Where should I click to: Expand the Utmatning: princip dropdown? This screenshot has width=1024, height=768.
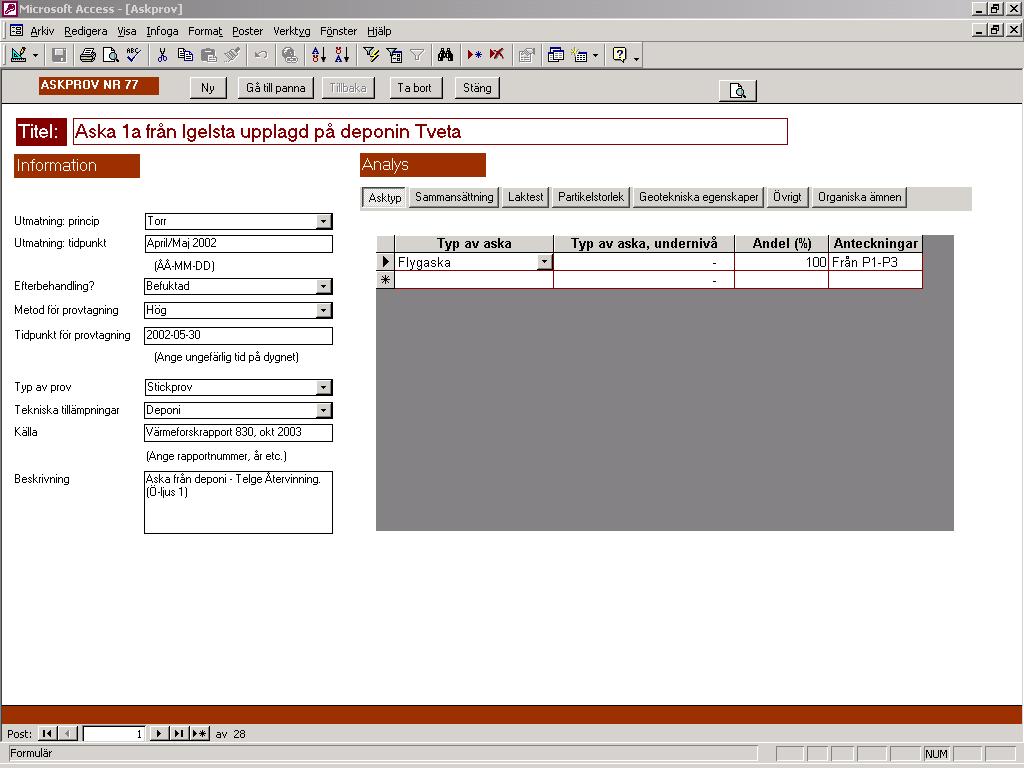323,221
